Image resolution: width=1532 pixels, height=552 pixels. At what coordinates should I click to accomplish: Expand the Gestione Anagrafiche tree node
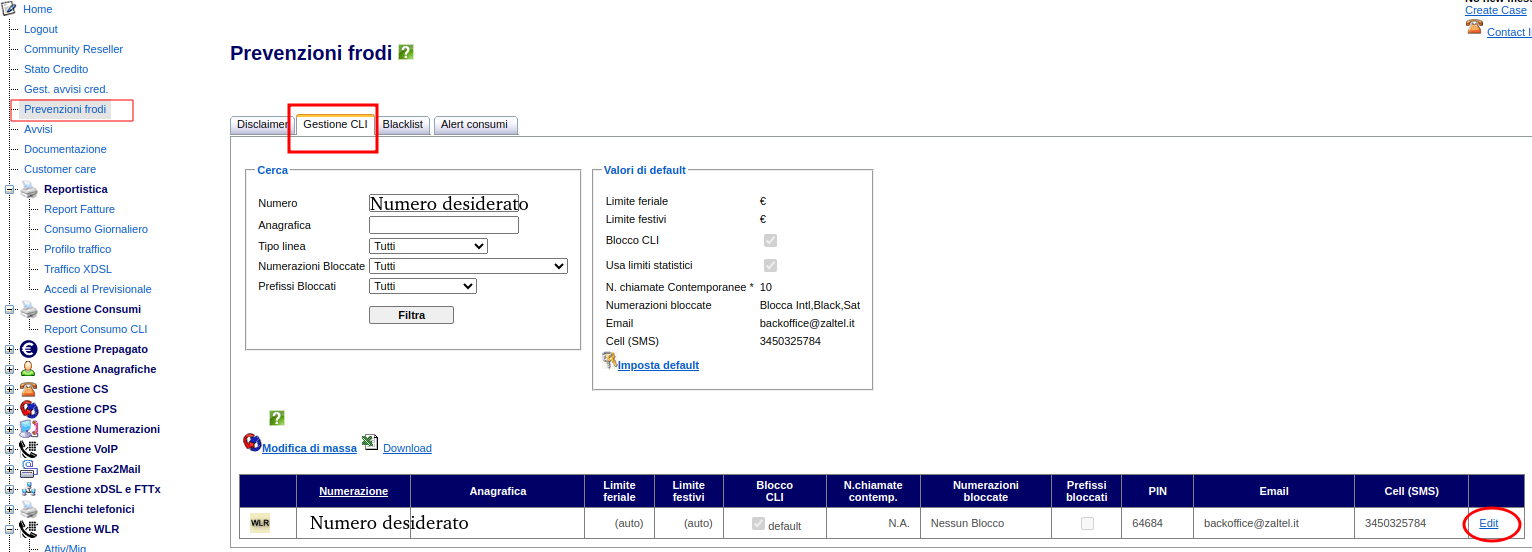point(10,369)
